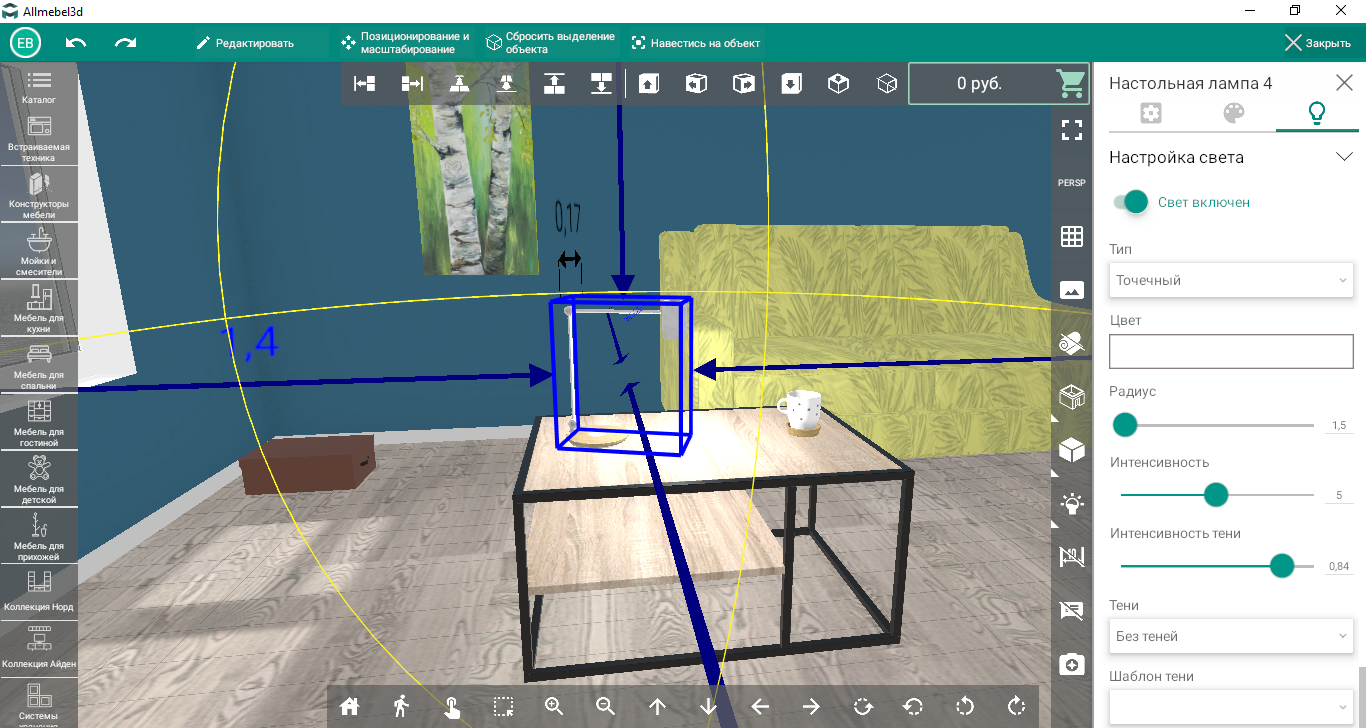Switch to walking person mode icon

[x=401, y=706]
